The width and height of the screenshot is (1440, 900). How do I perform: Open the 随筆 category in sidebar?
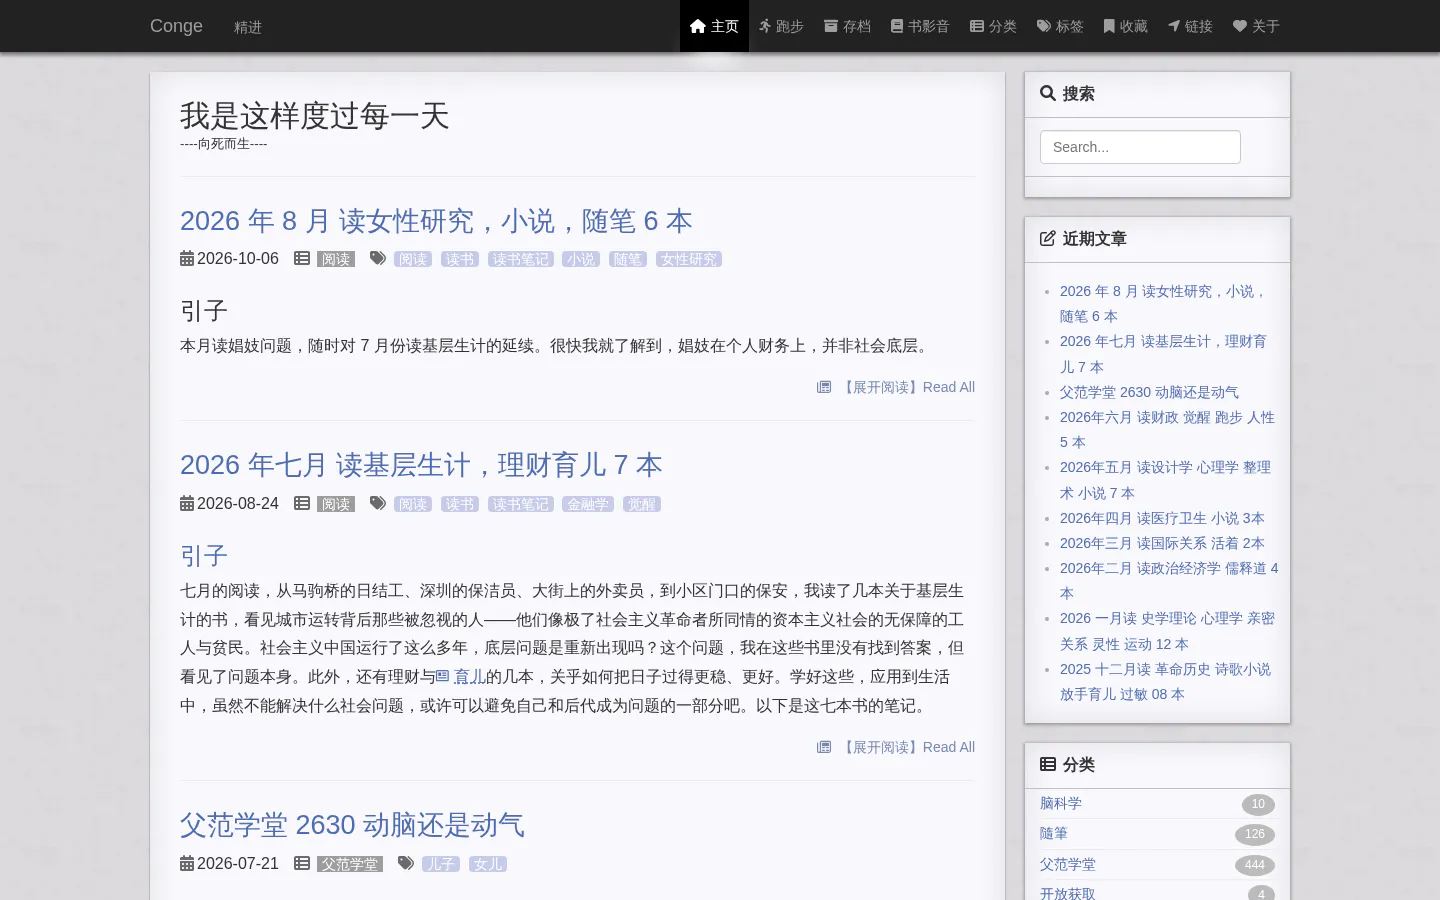coord(1054,833)
